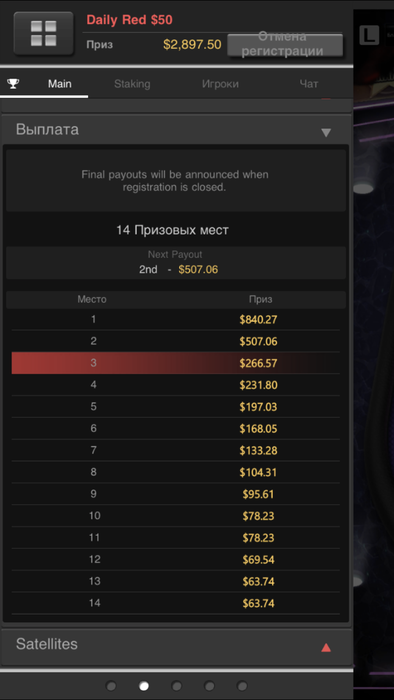Open the Игроки tab
The image size is (394, 700).
point(220,84)
